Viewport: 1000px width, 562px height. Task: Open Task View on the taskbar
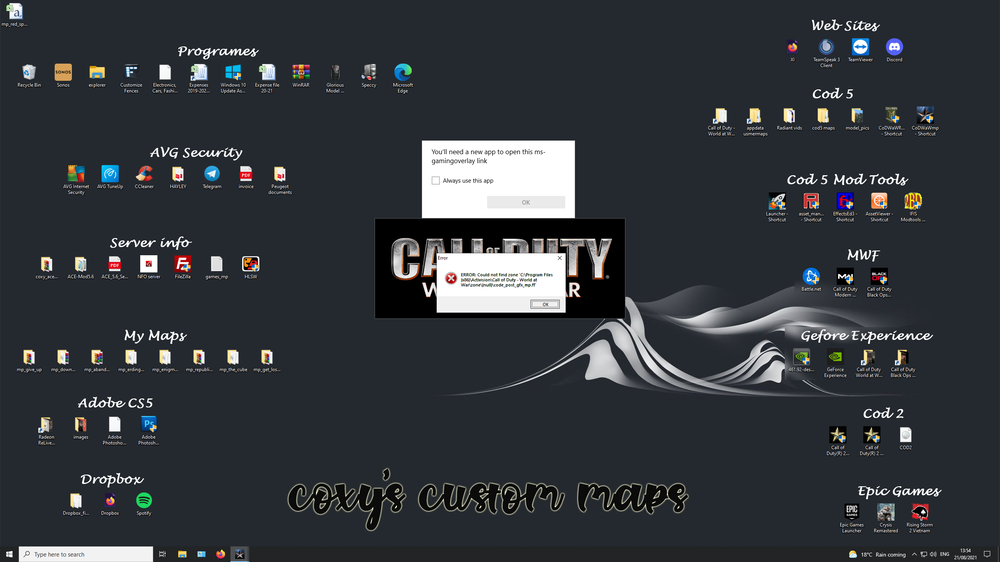(163, 554)
